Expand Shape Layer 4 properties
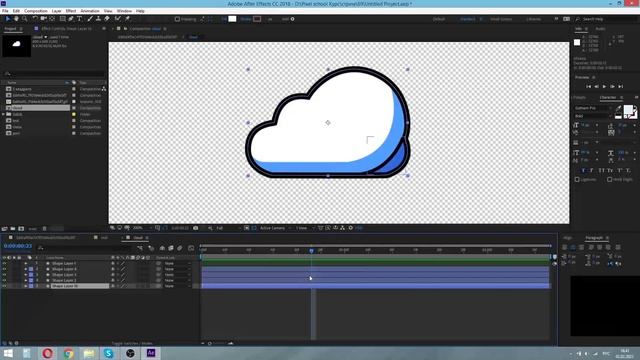 click(26, 269)
